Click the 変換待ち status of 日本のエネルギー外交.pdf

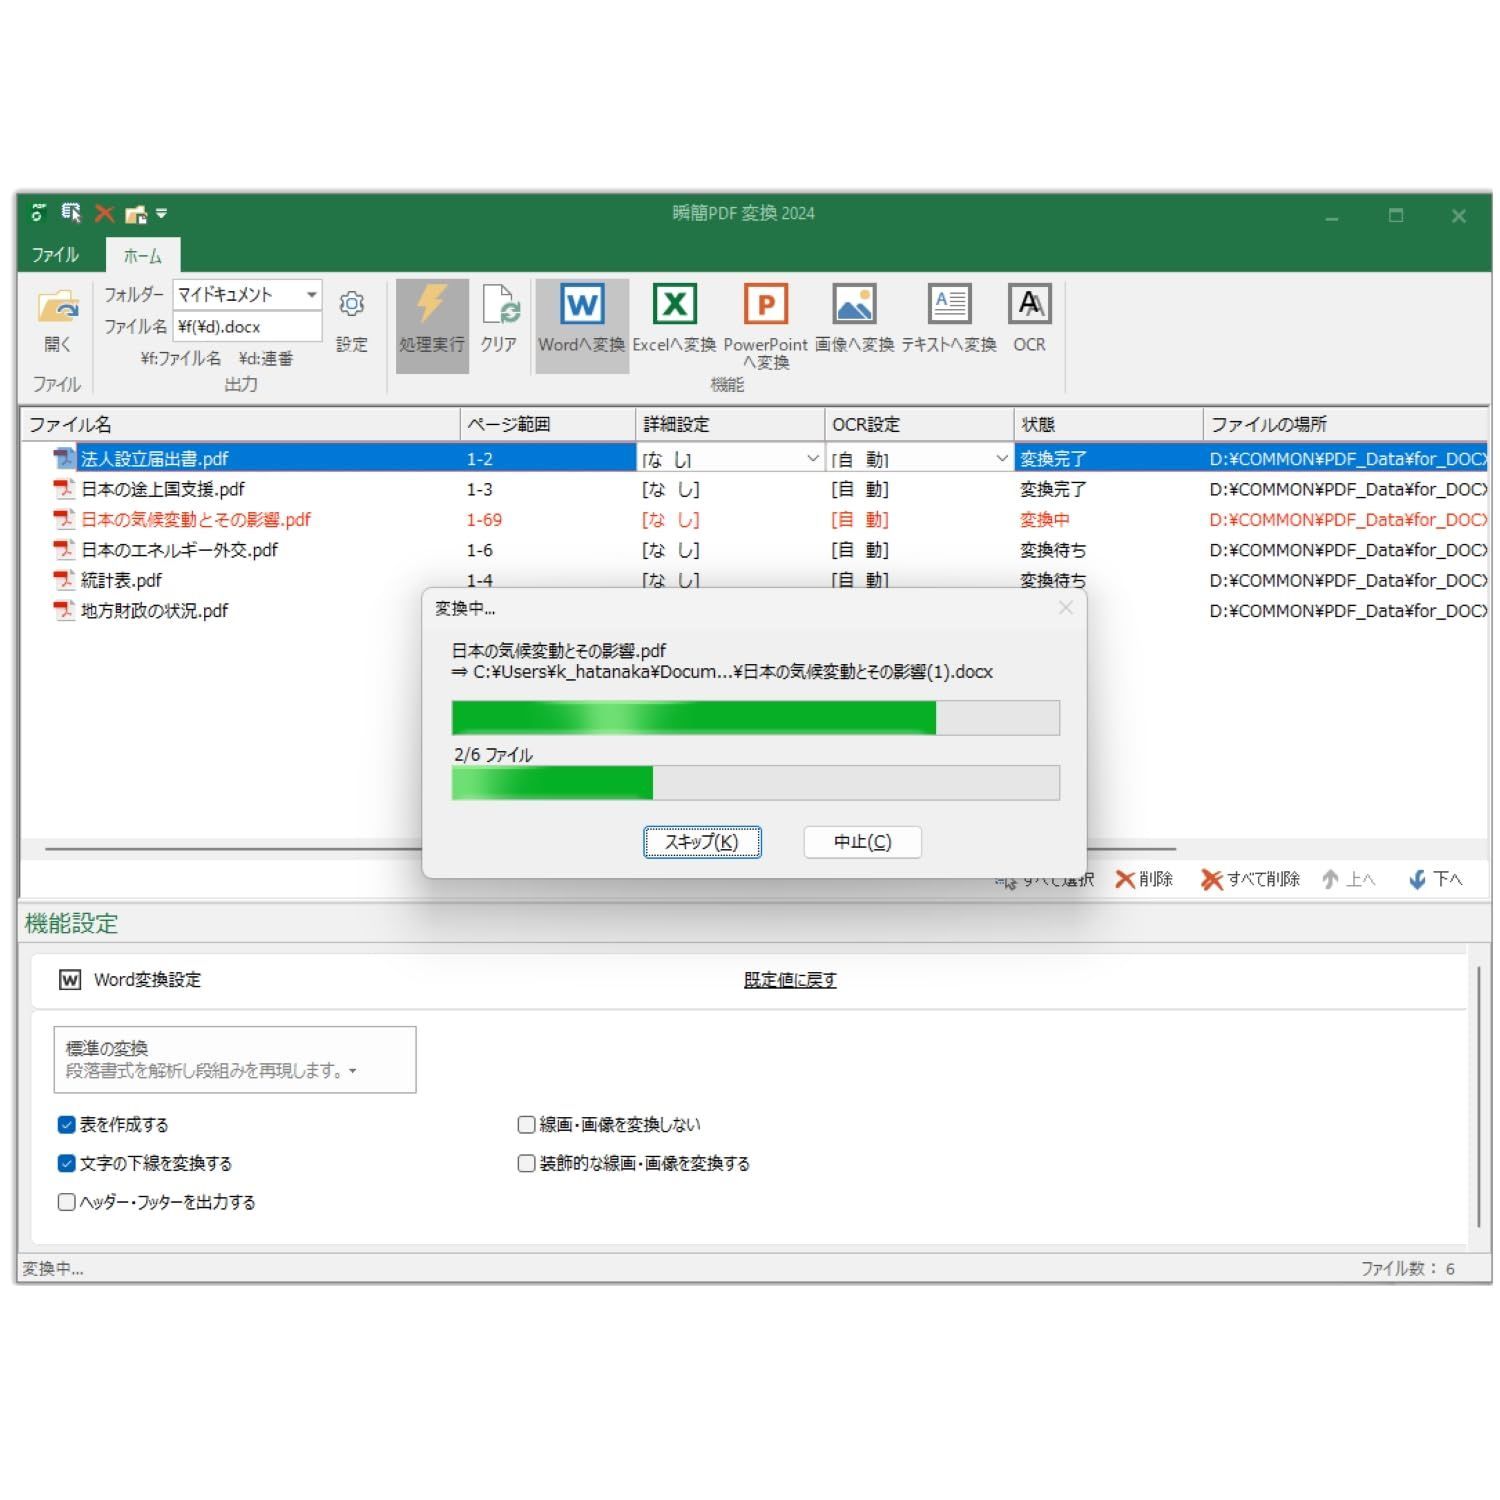pos(1053,550)
